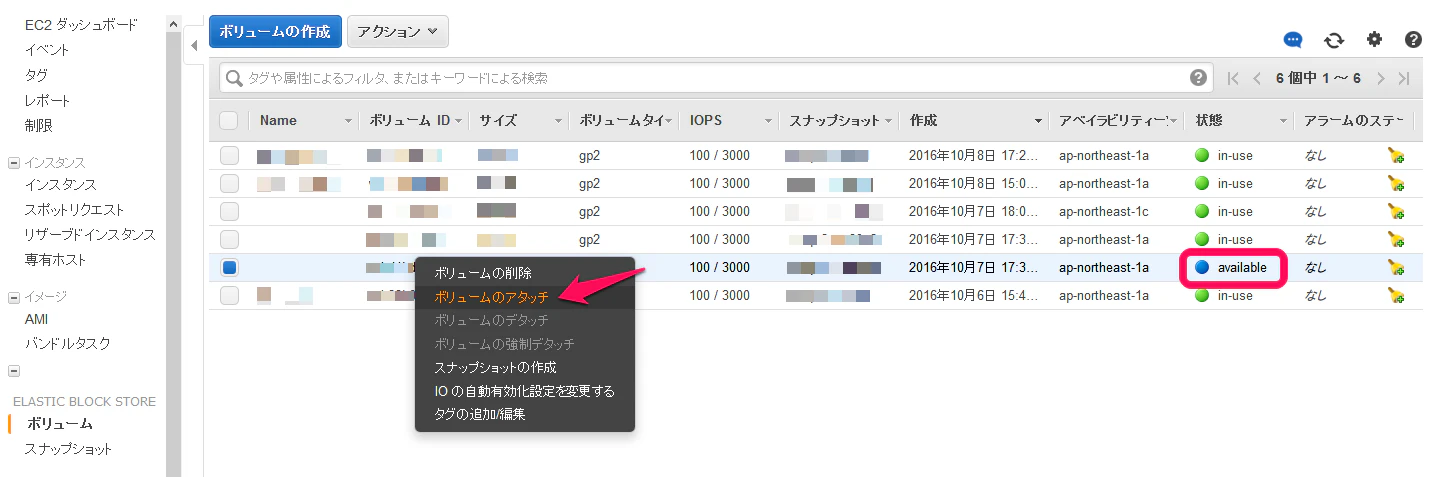Click the ボリュームの作成 button

point(275,31)
